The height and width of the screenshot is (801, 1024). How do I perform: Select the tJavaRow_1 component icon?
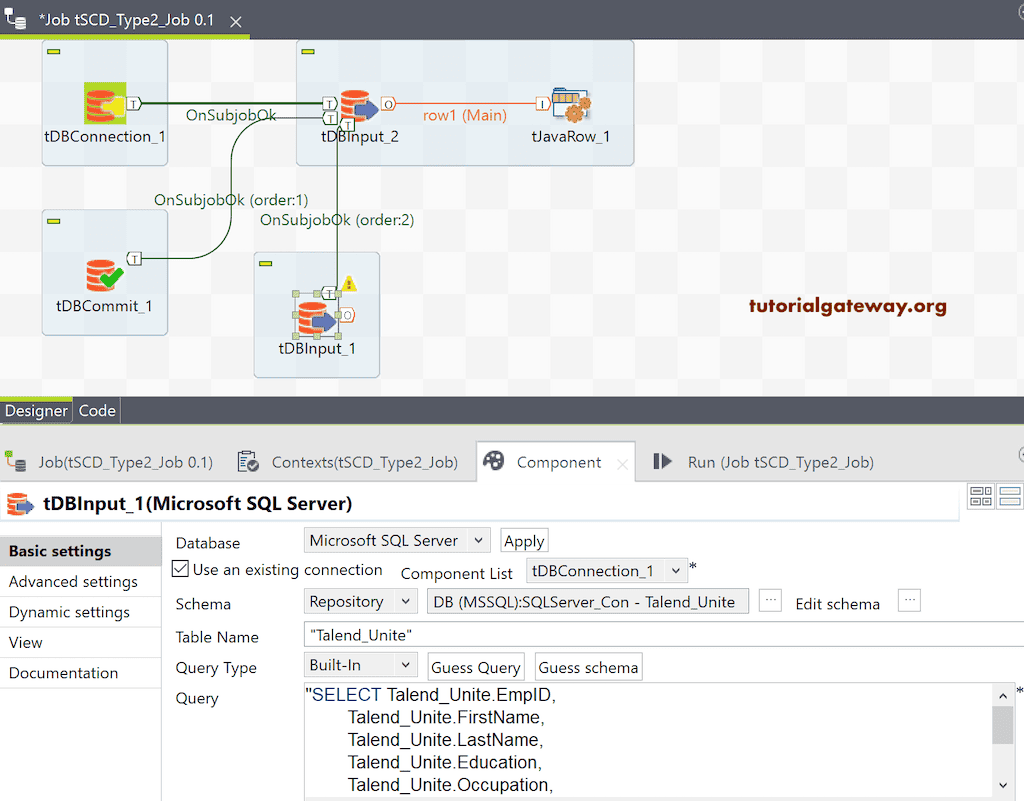571,105
